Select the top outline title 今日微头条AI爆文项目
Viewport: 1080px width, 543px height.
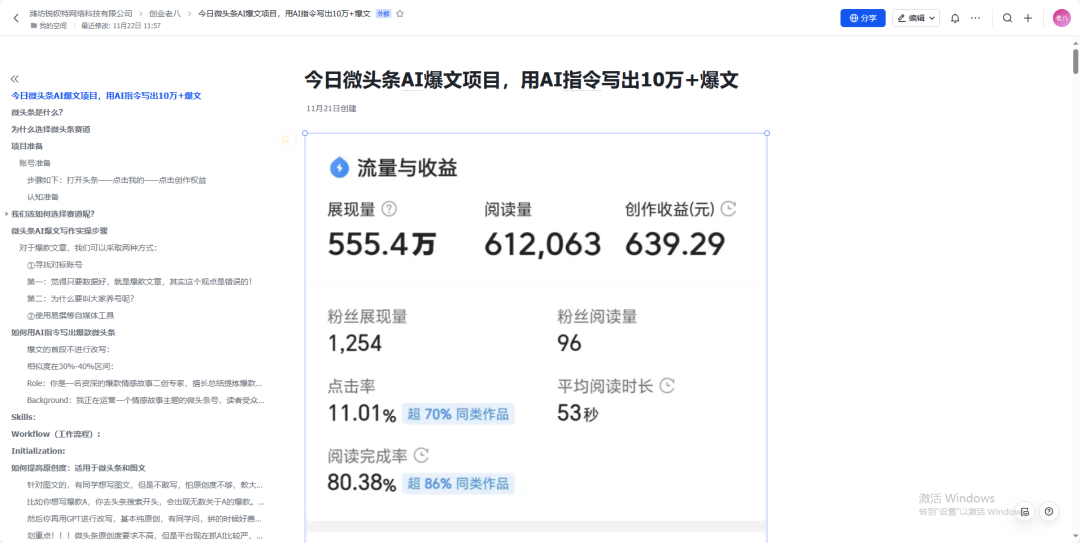tap(106, 96)
